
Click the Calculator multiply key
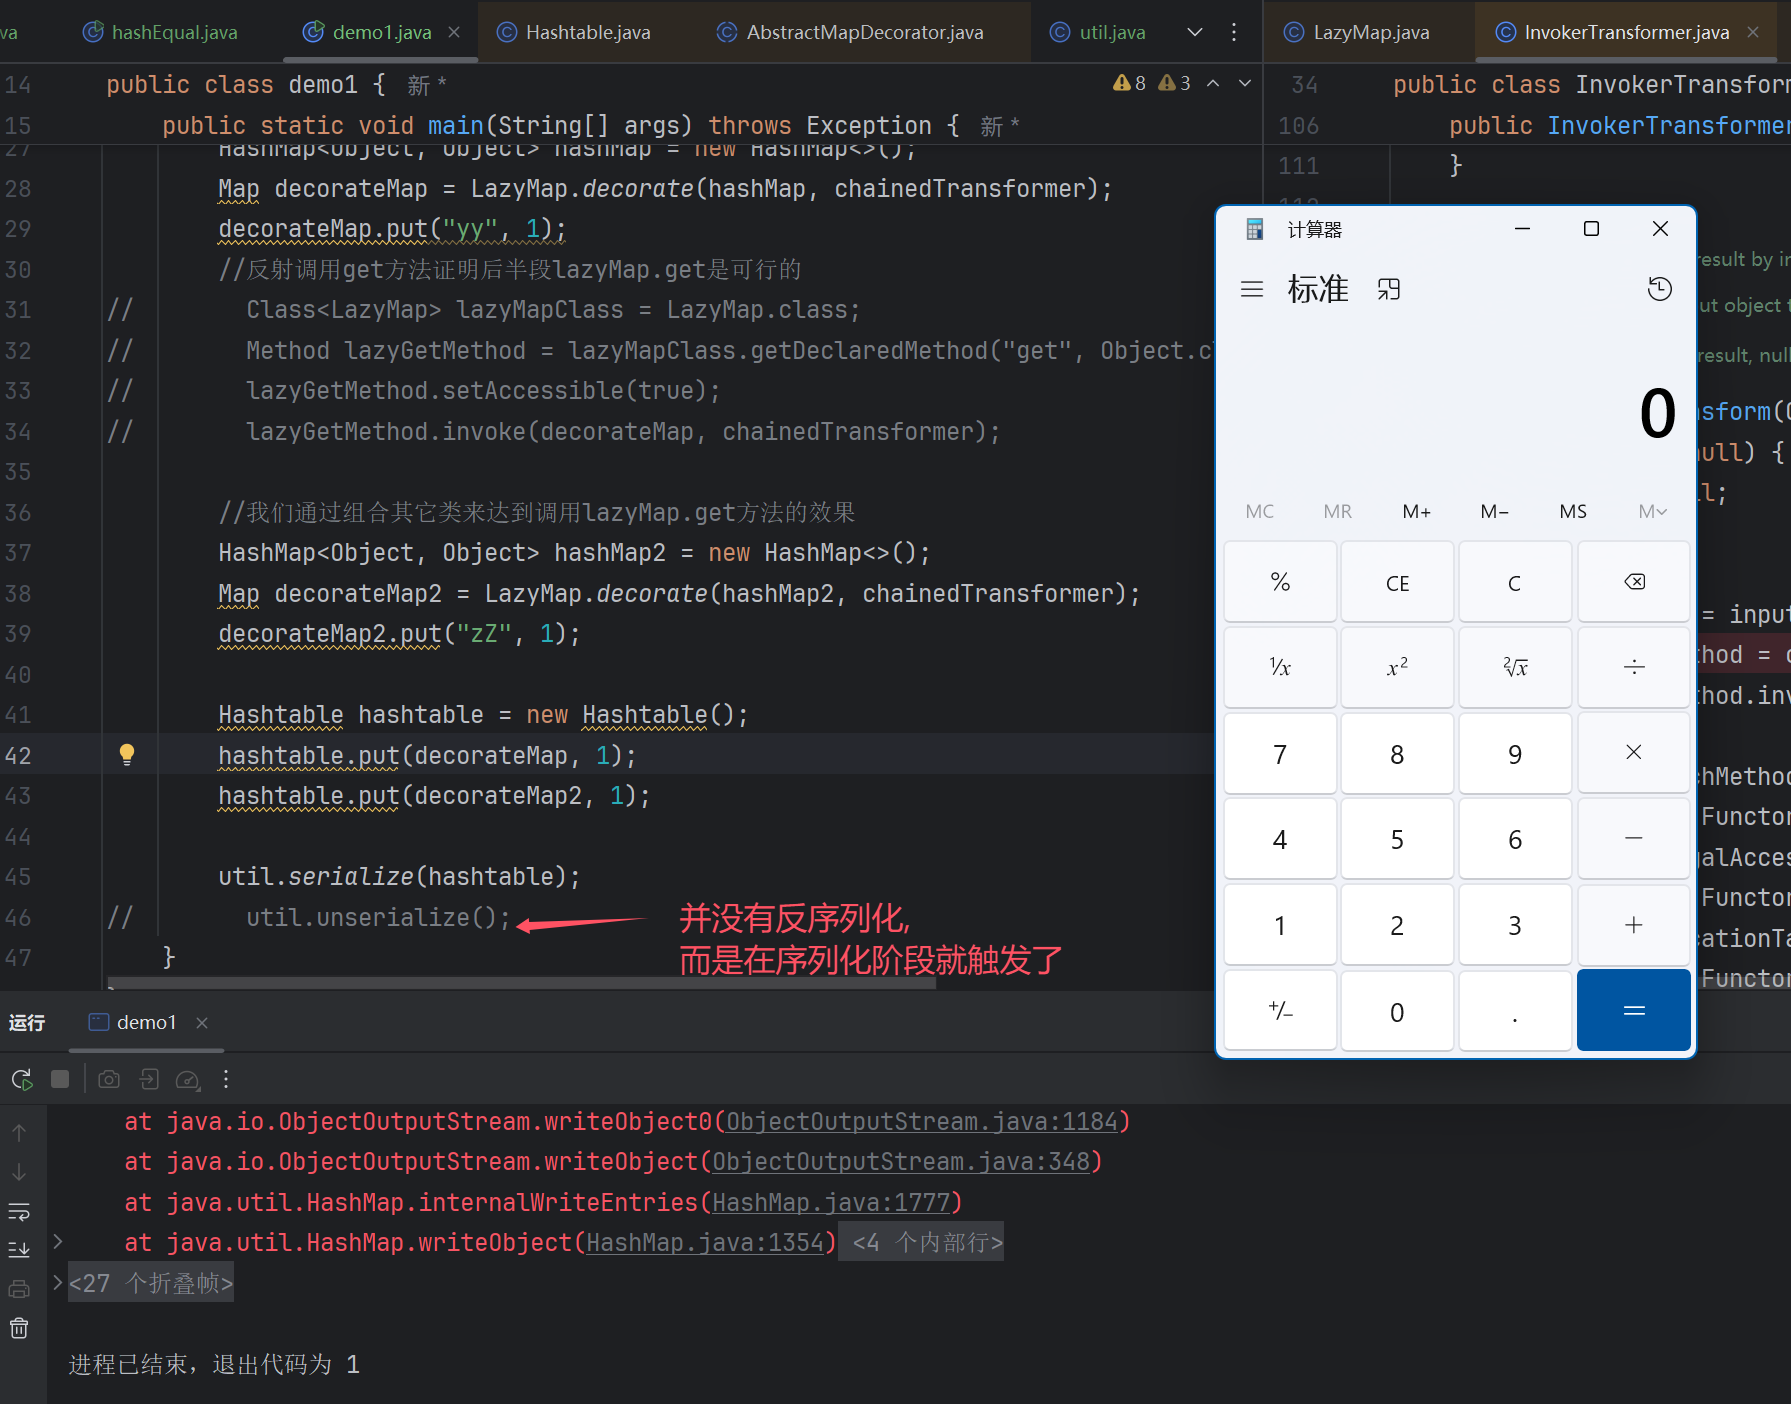click(x=1634, y=753)
